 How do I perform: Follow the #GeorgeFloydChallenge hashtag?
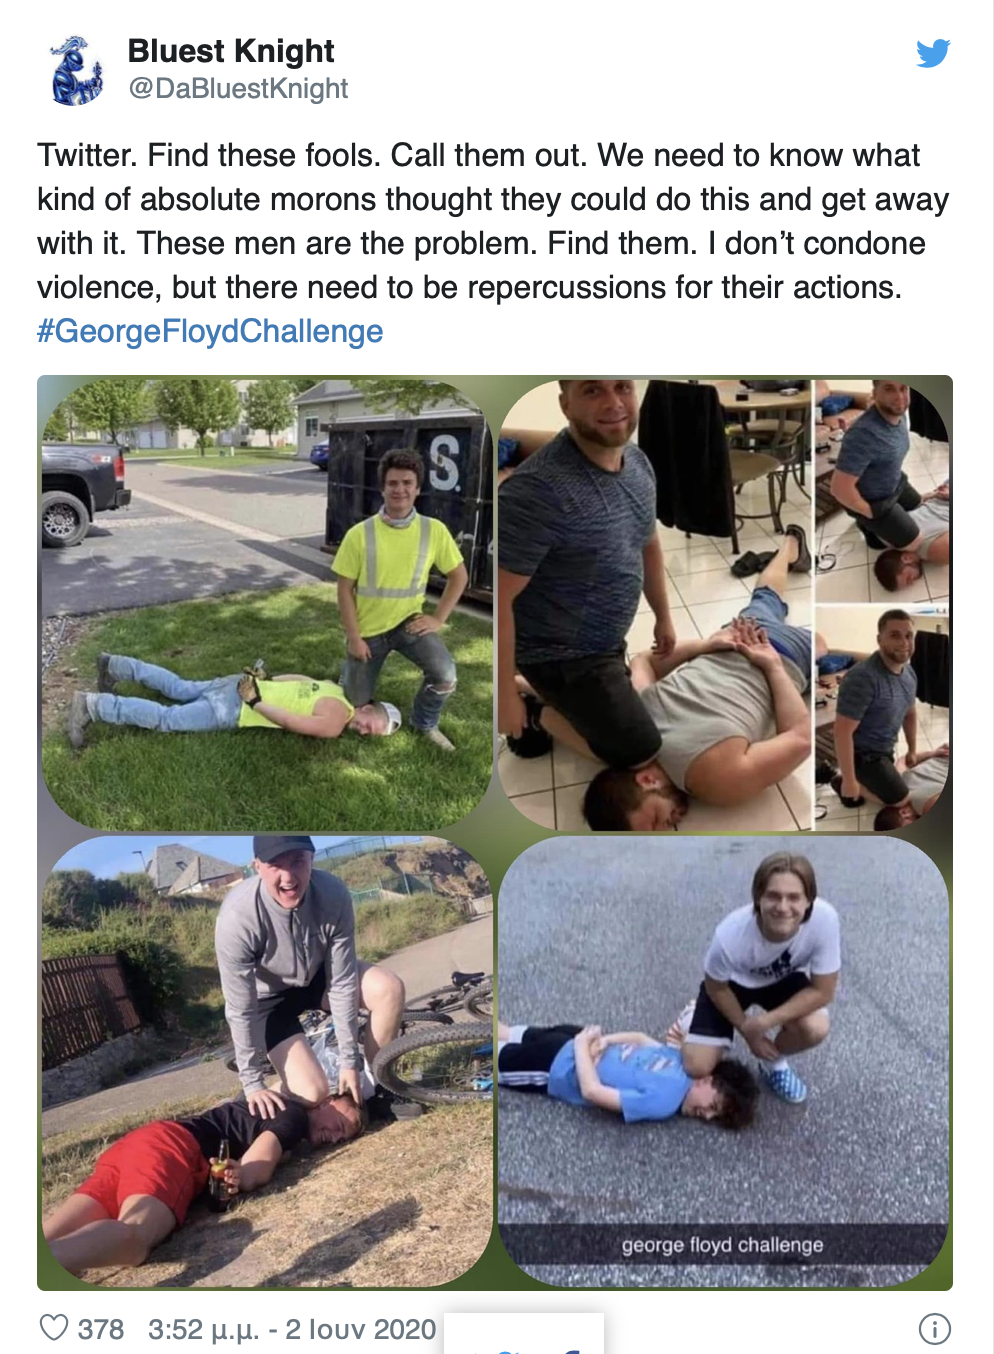(210, 331)
